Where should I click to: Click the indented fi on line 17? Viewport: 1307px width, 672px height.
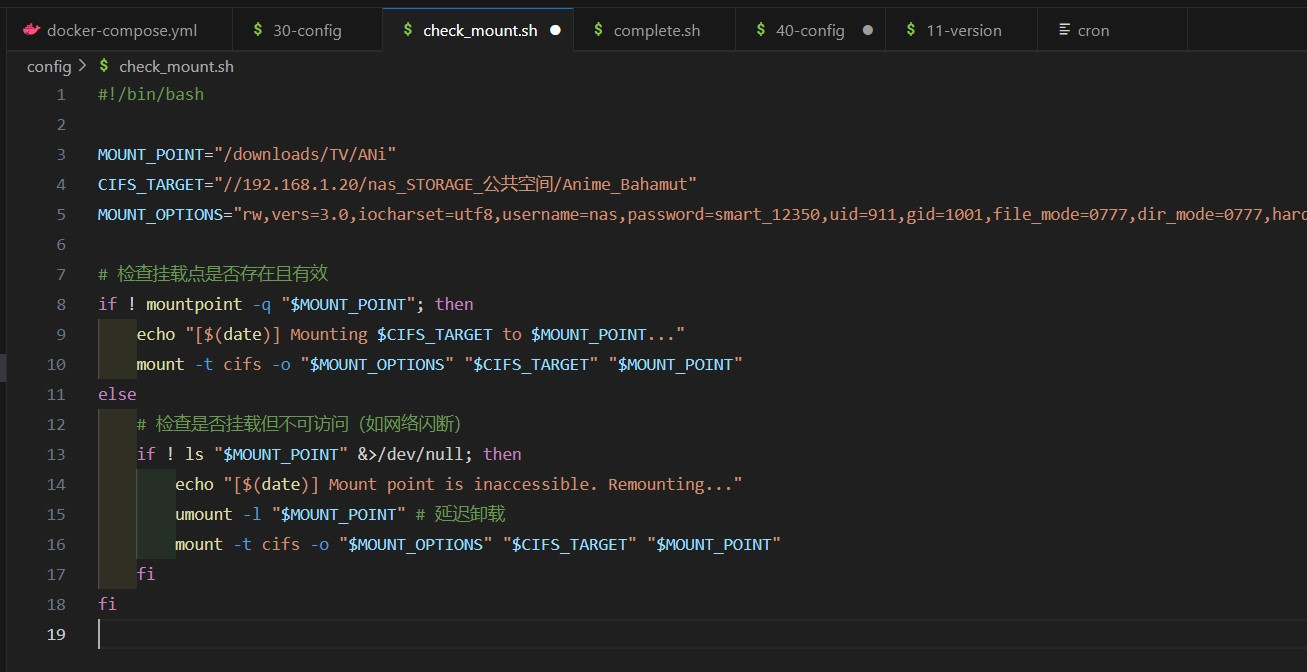pos(146,574)
